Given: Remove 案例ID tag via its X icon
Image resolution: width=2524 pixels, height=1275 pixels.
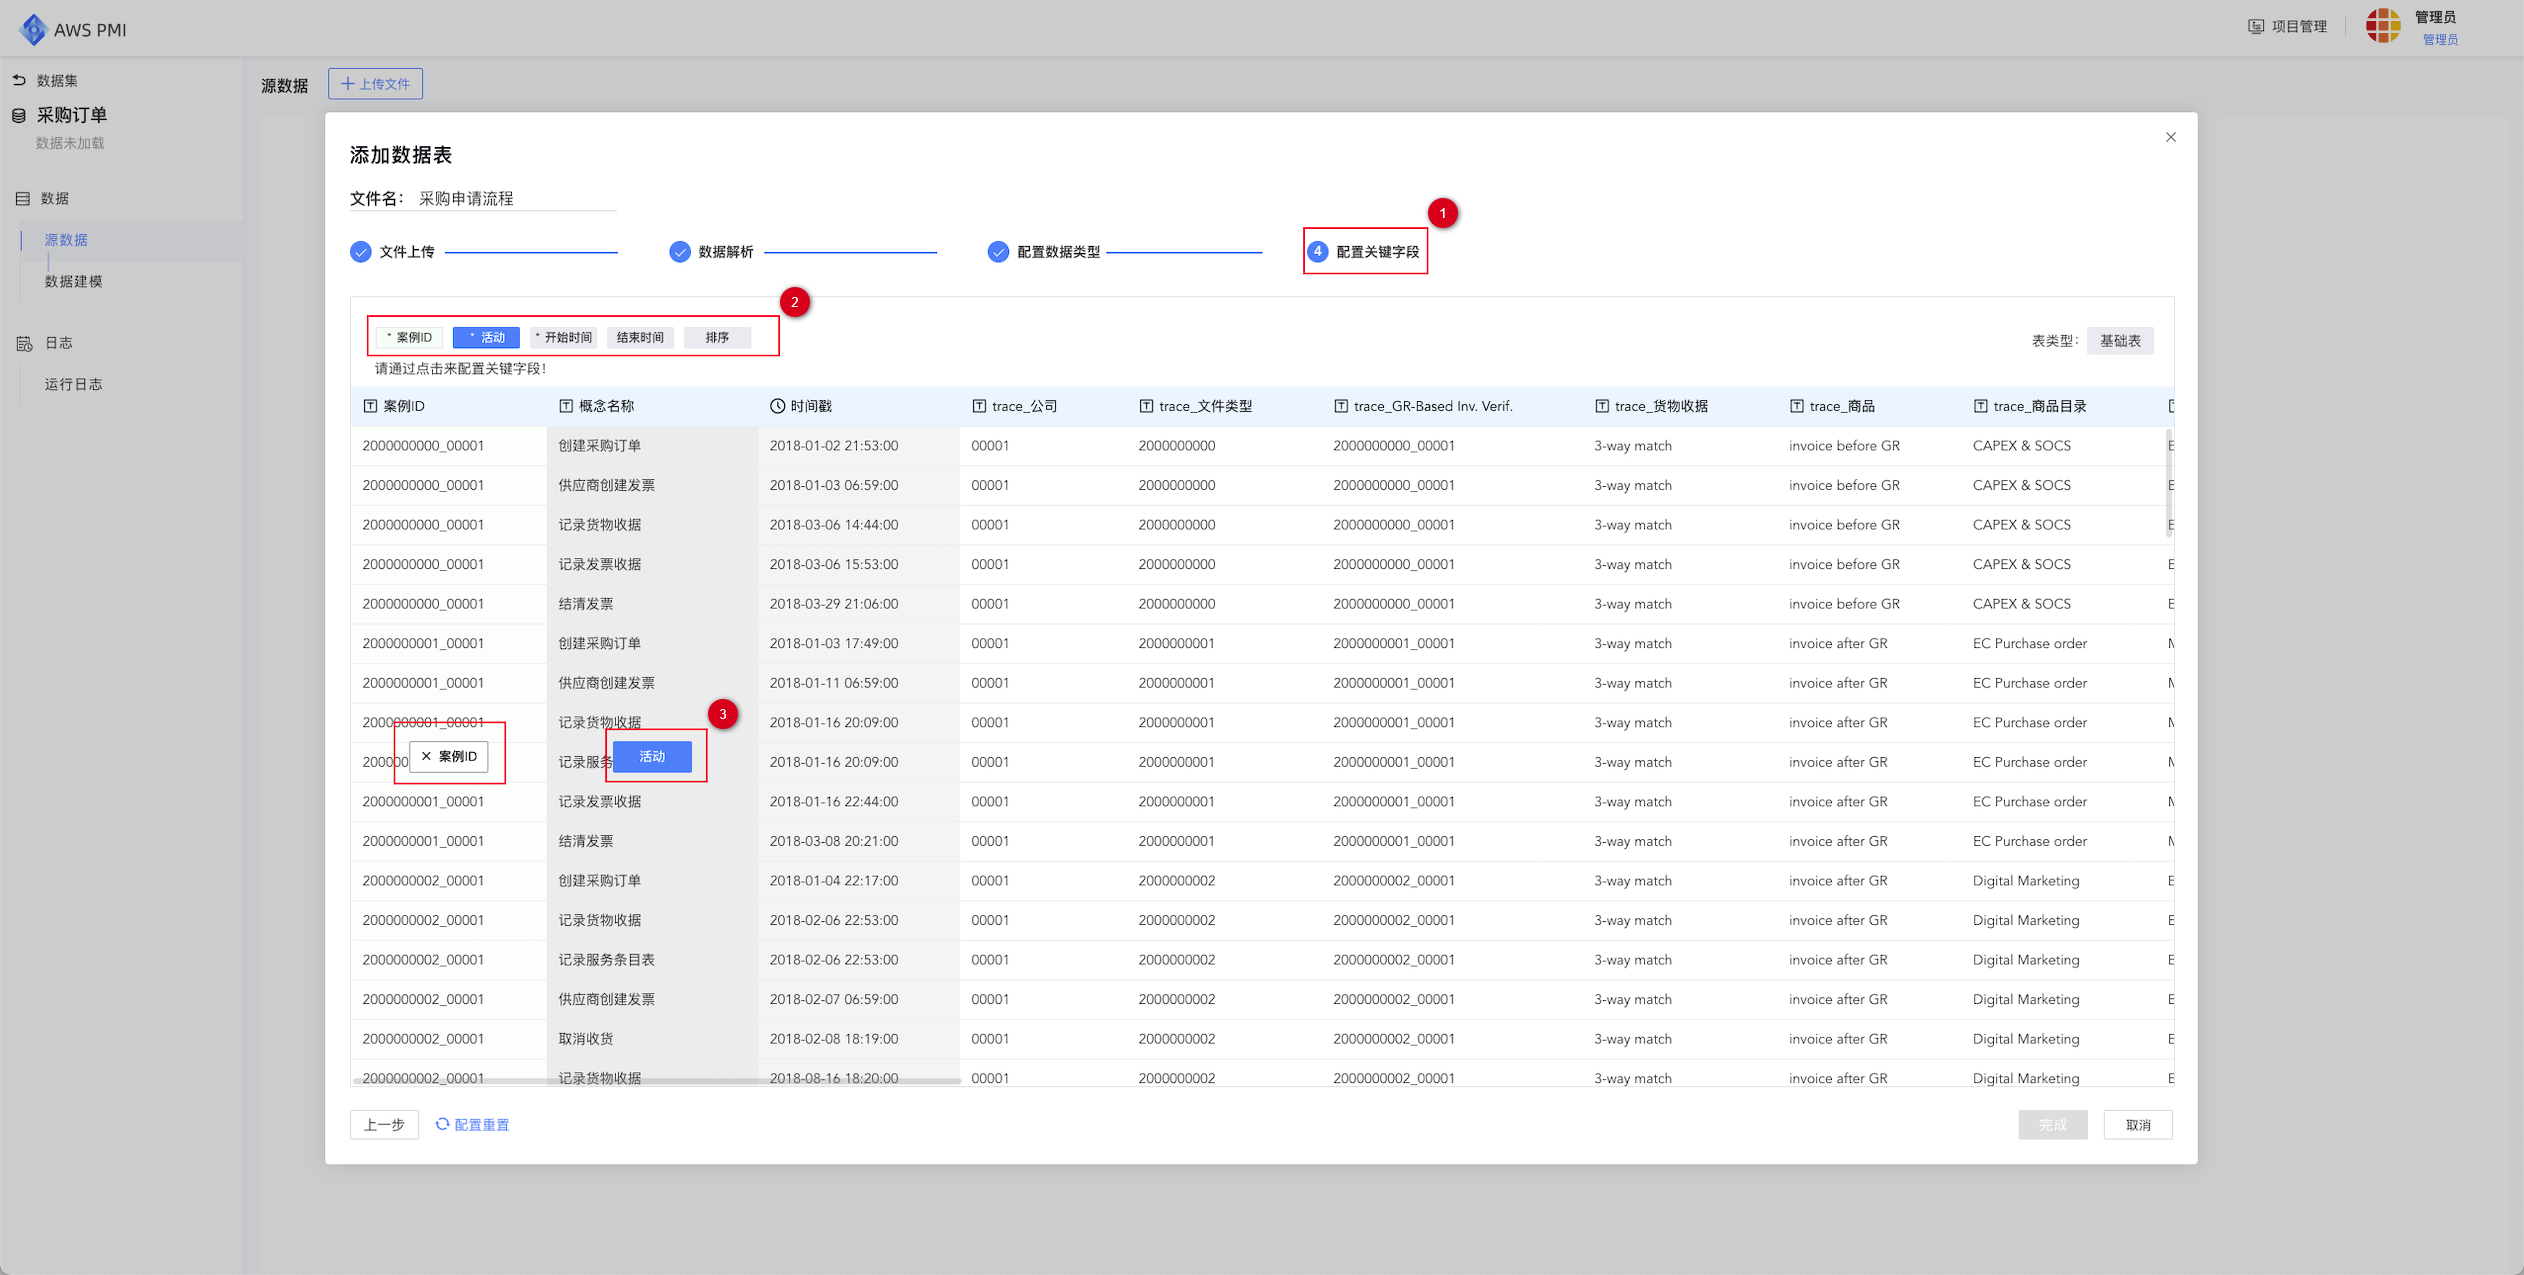Looking at the screenshot, I should coord(426,756).
